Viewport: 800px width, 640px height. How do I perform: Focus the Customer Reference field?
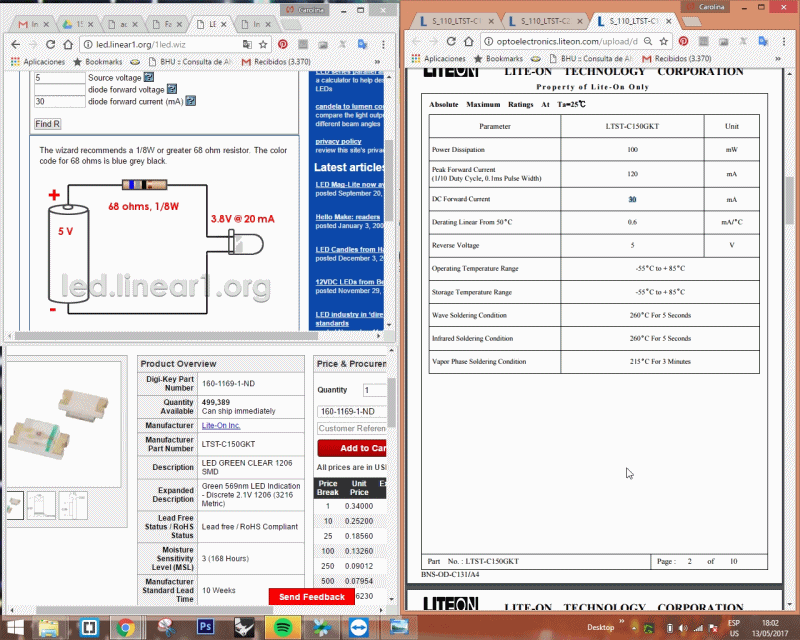click(x=352, y=428)
